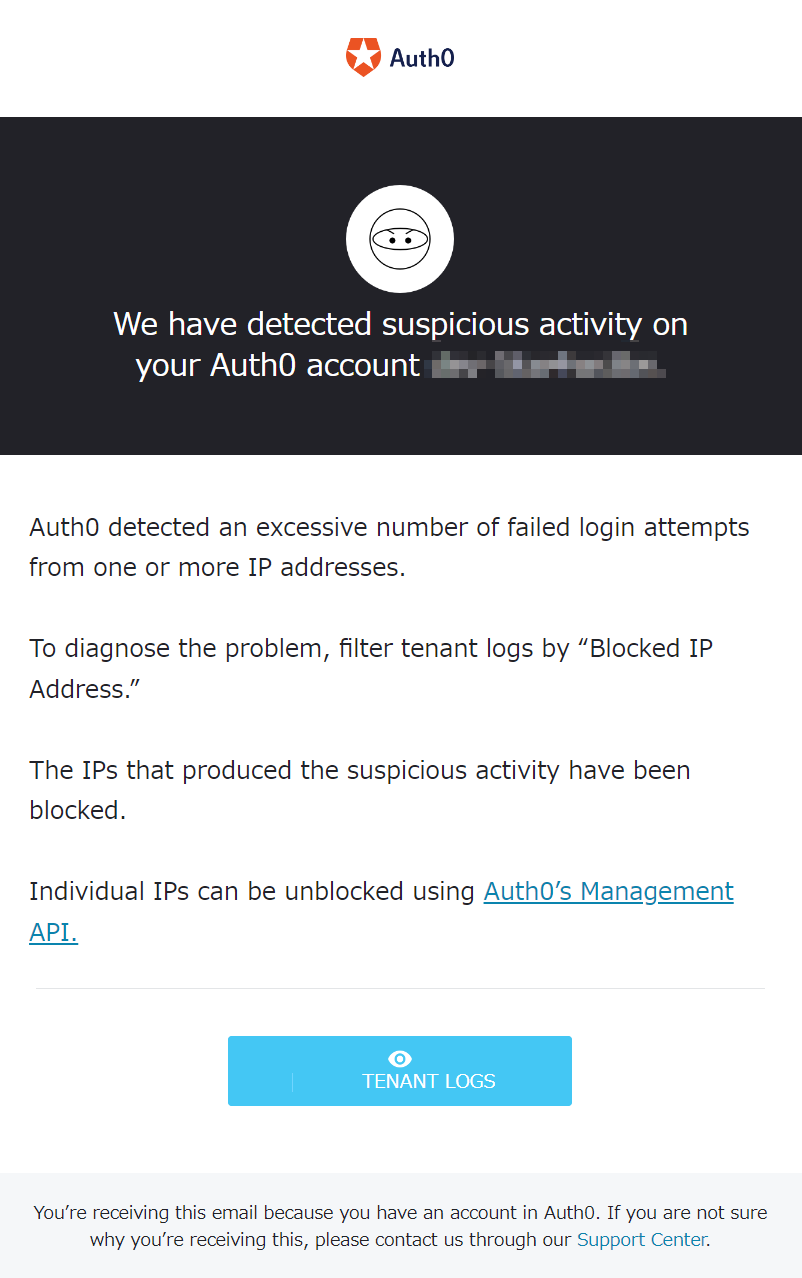The height and width of the screenshot is (1278, 802).
Task: Click the paragraph about blocked IPs
Action: point(360,790)
